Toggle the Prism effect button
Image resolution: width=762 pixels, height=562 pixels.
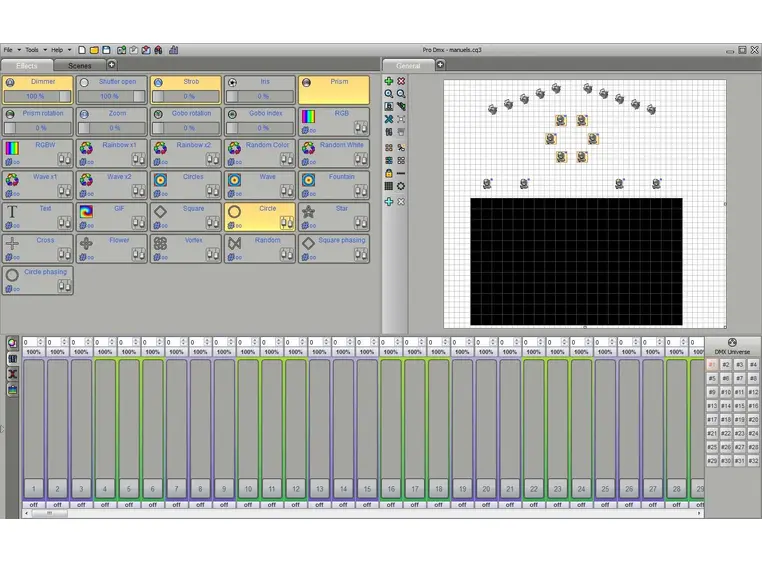[333, 90]
